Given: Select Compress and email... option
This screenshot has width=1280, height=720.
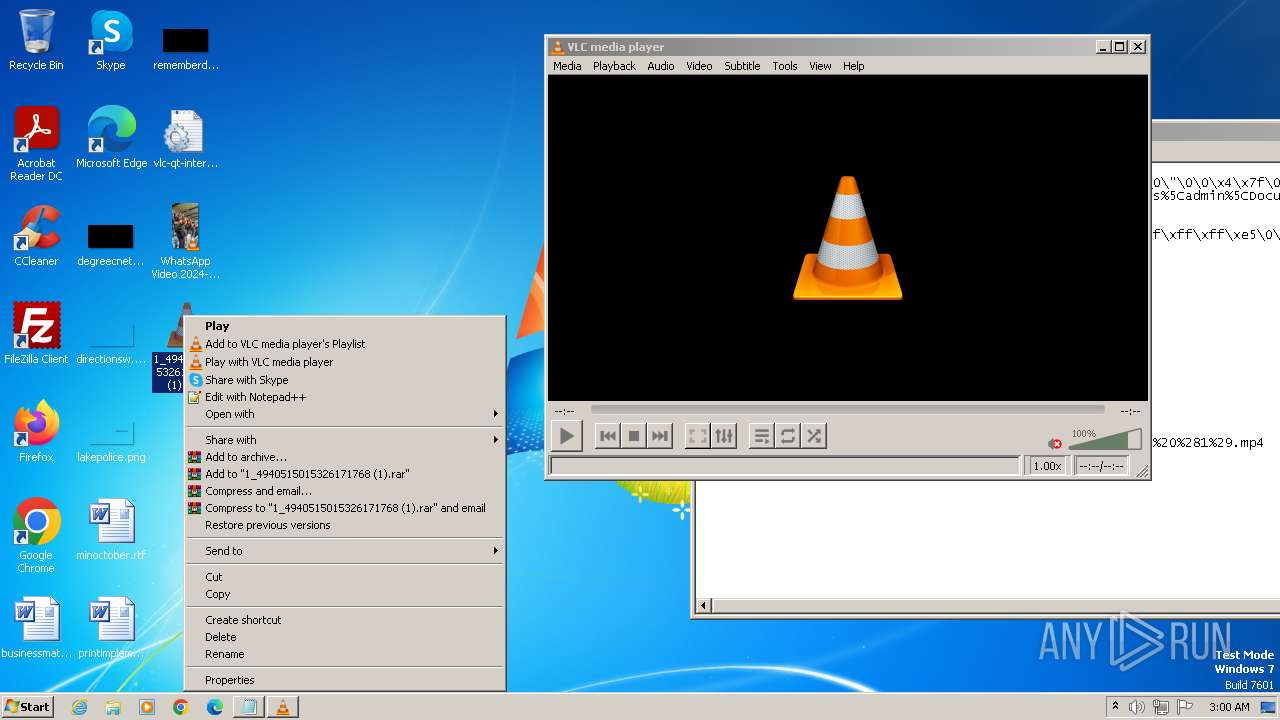Looking at the screenshot, I should tap(345, 491).
